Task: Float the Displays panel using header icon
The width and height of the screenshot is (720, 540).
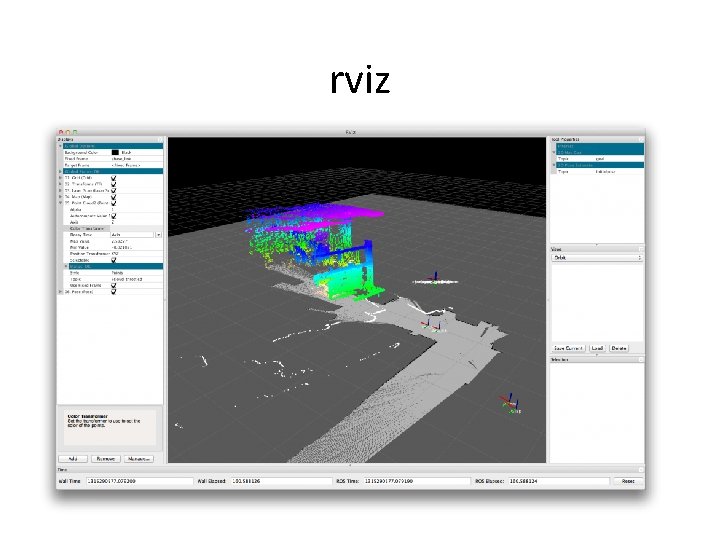Action: point(160,140)
